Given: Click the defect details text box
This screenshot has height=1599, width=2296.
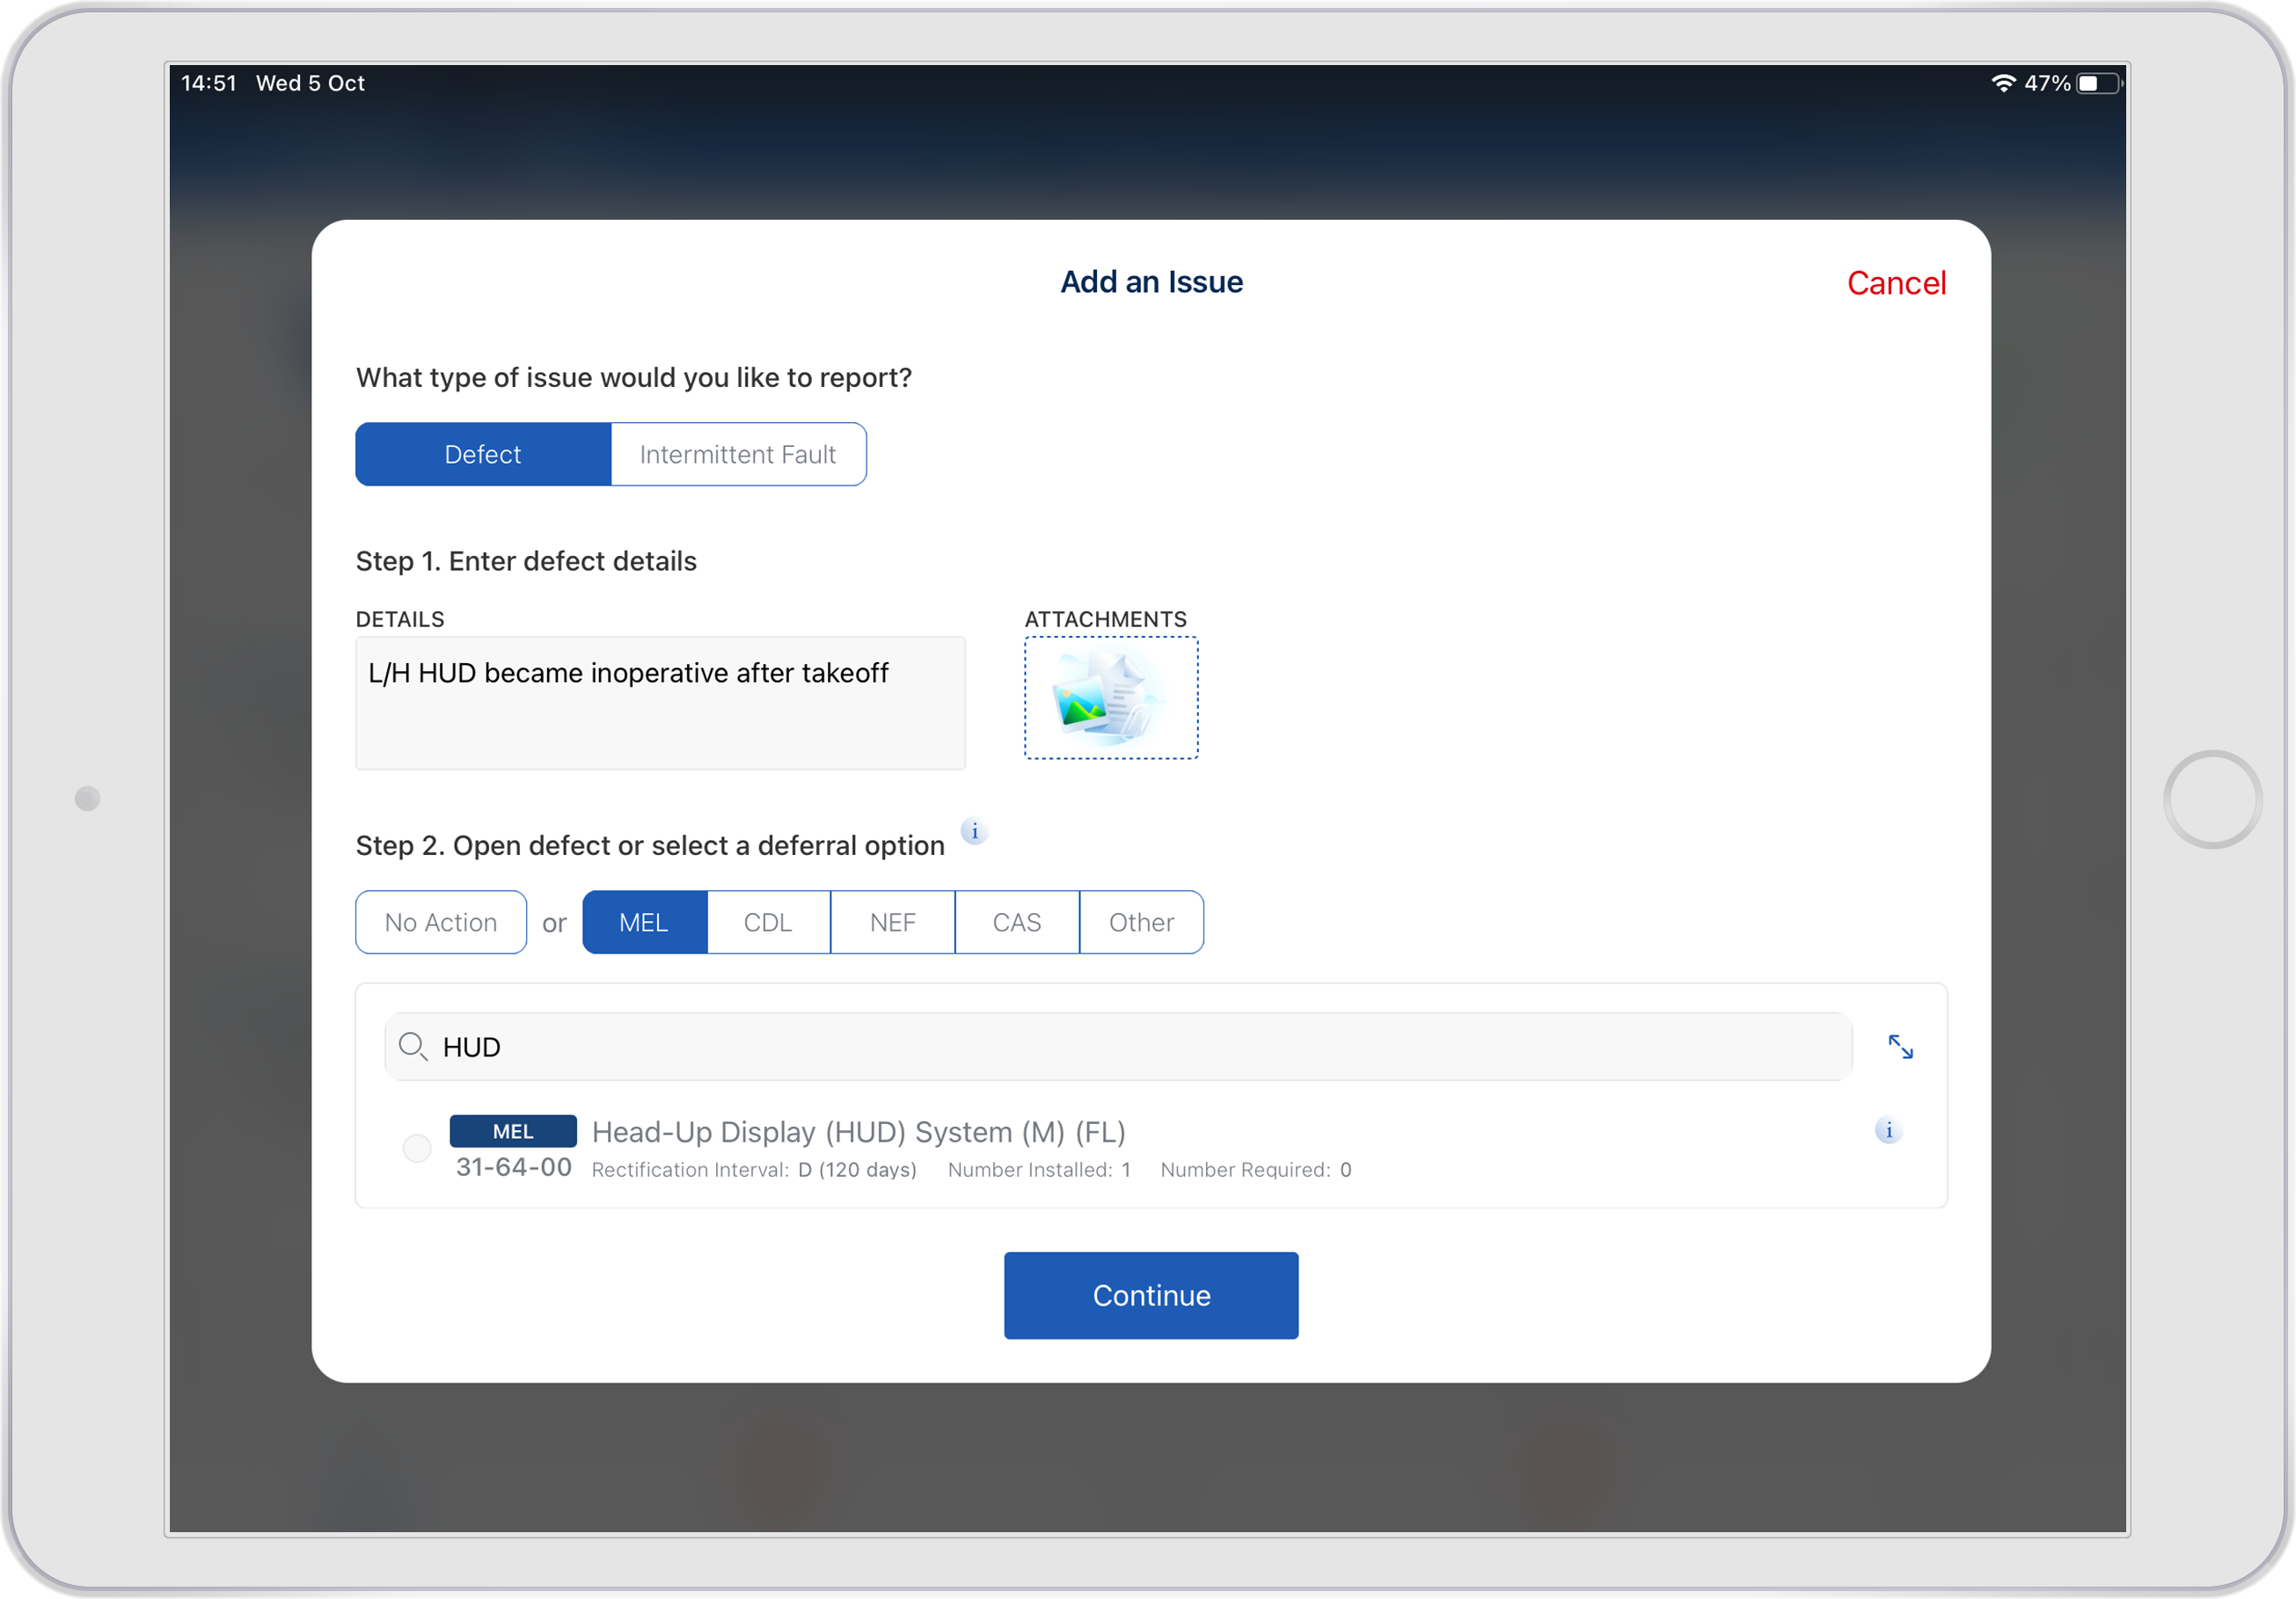Looking at the screenshot, I should tap(660, 703).
